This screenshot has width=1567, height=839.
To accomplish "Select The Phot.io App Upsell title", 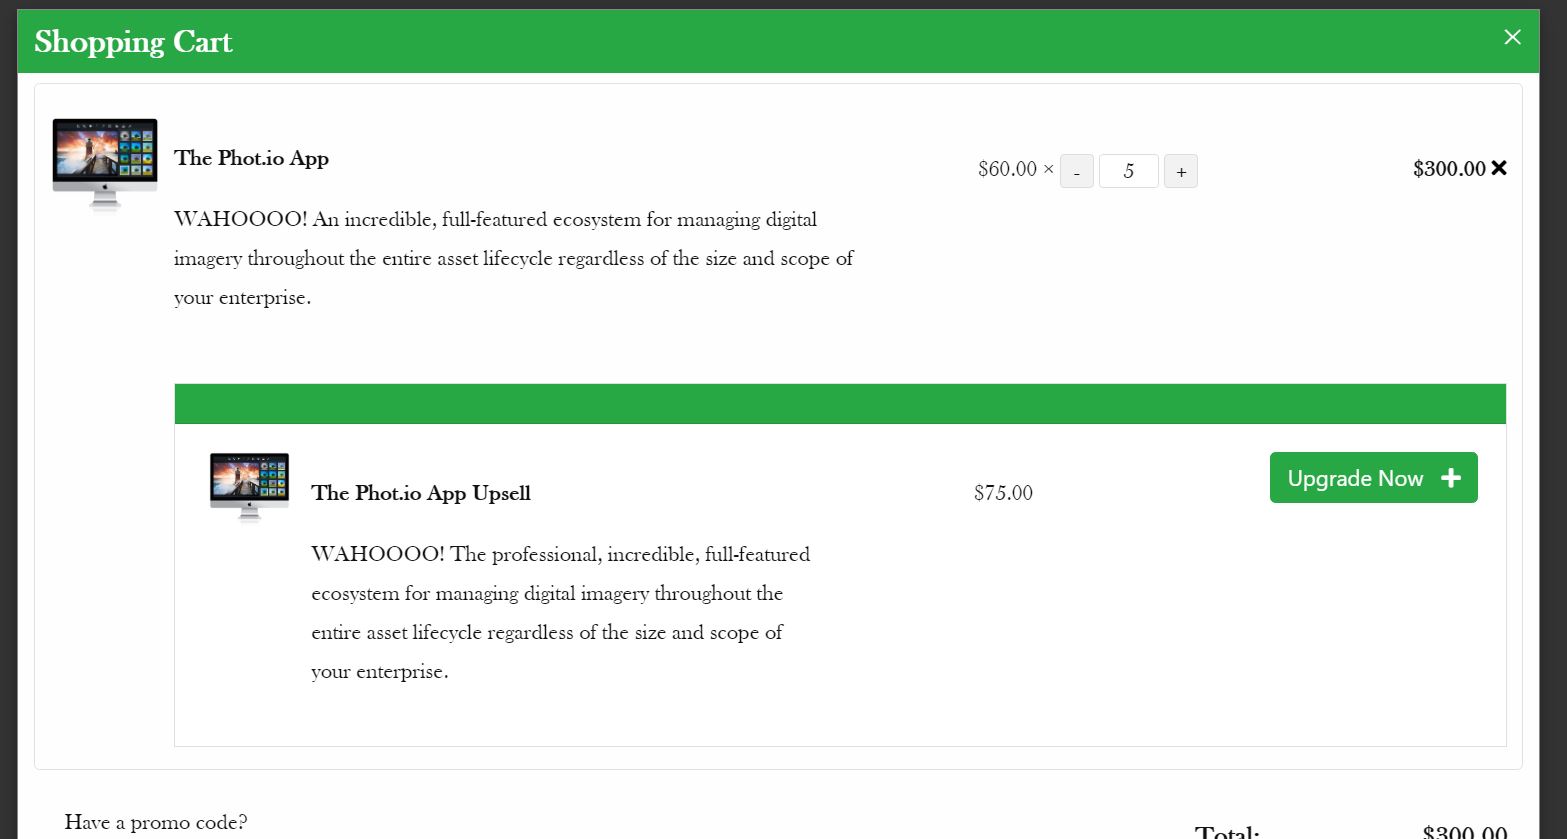I will click(x=421, y=493).
